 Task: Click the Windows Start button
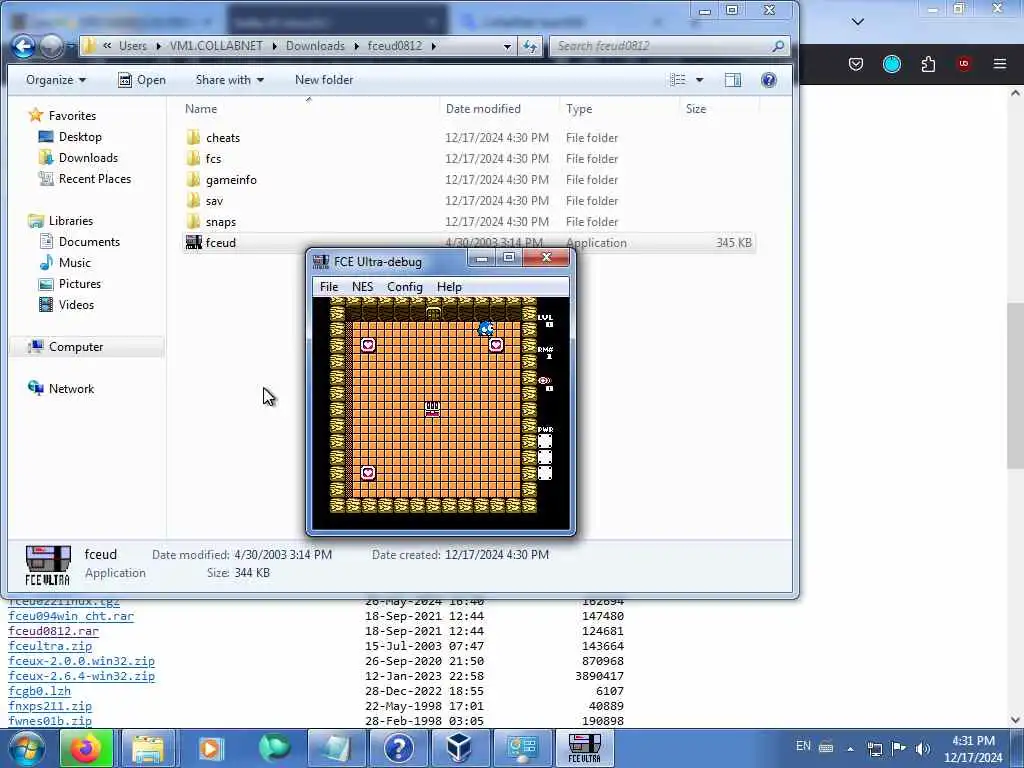[26, 748]
